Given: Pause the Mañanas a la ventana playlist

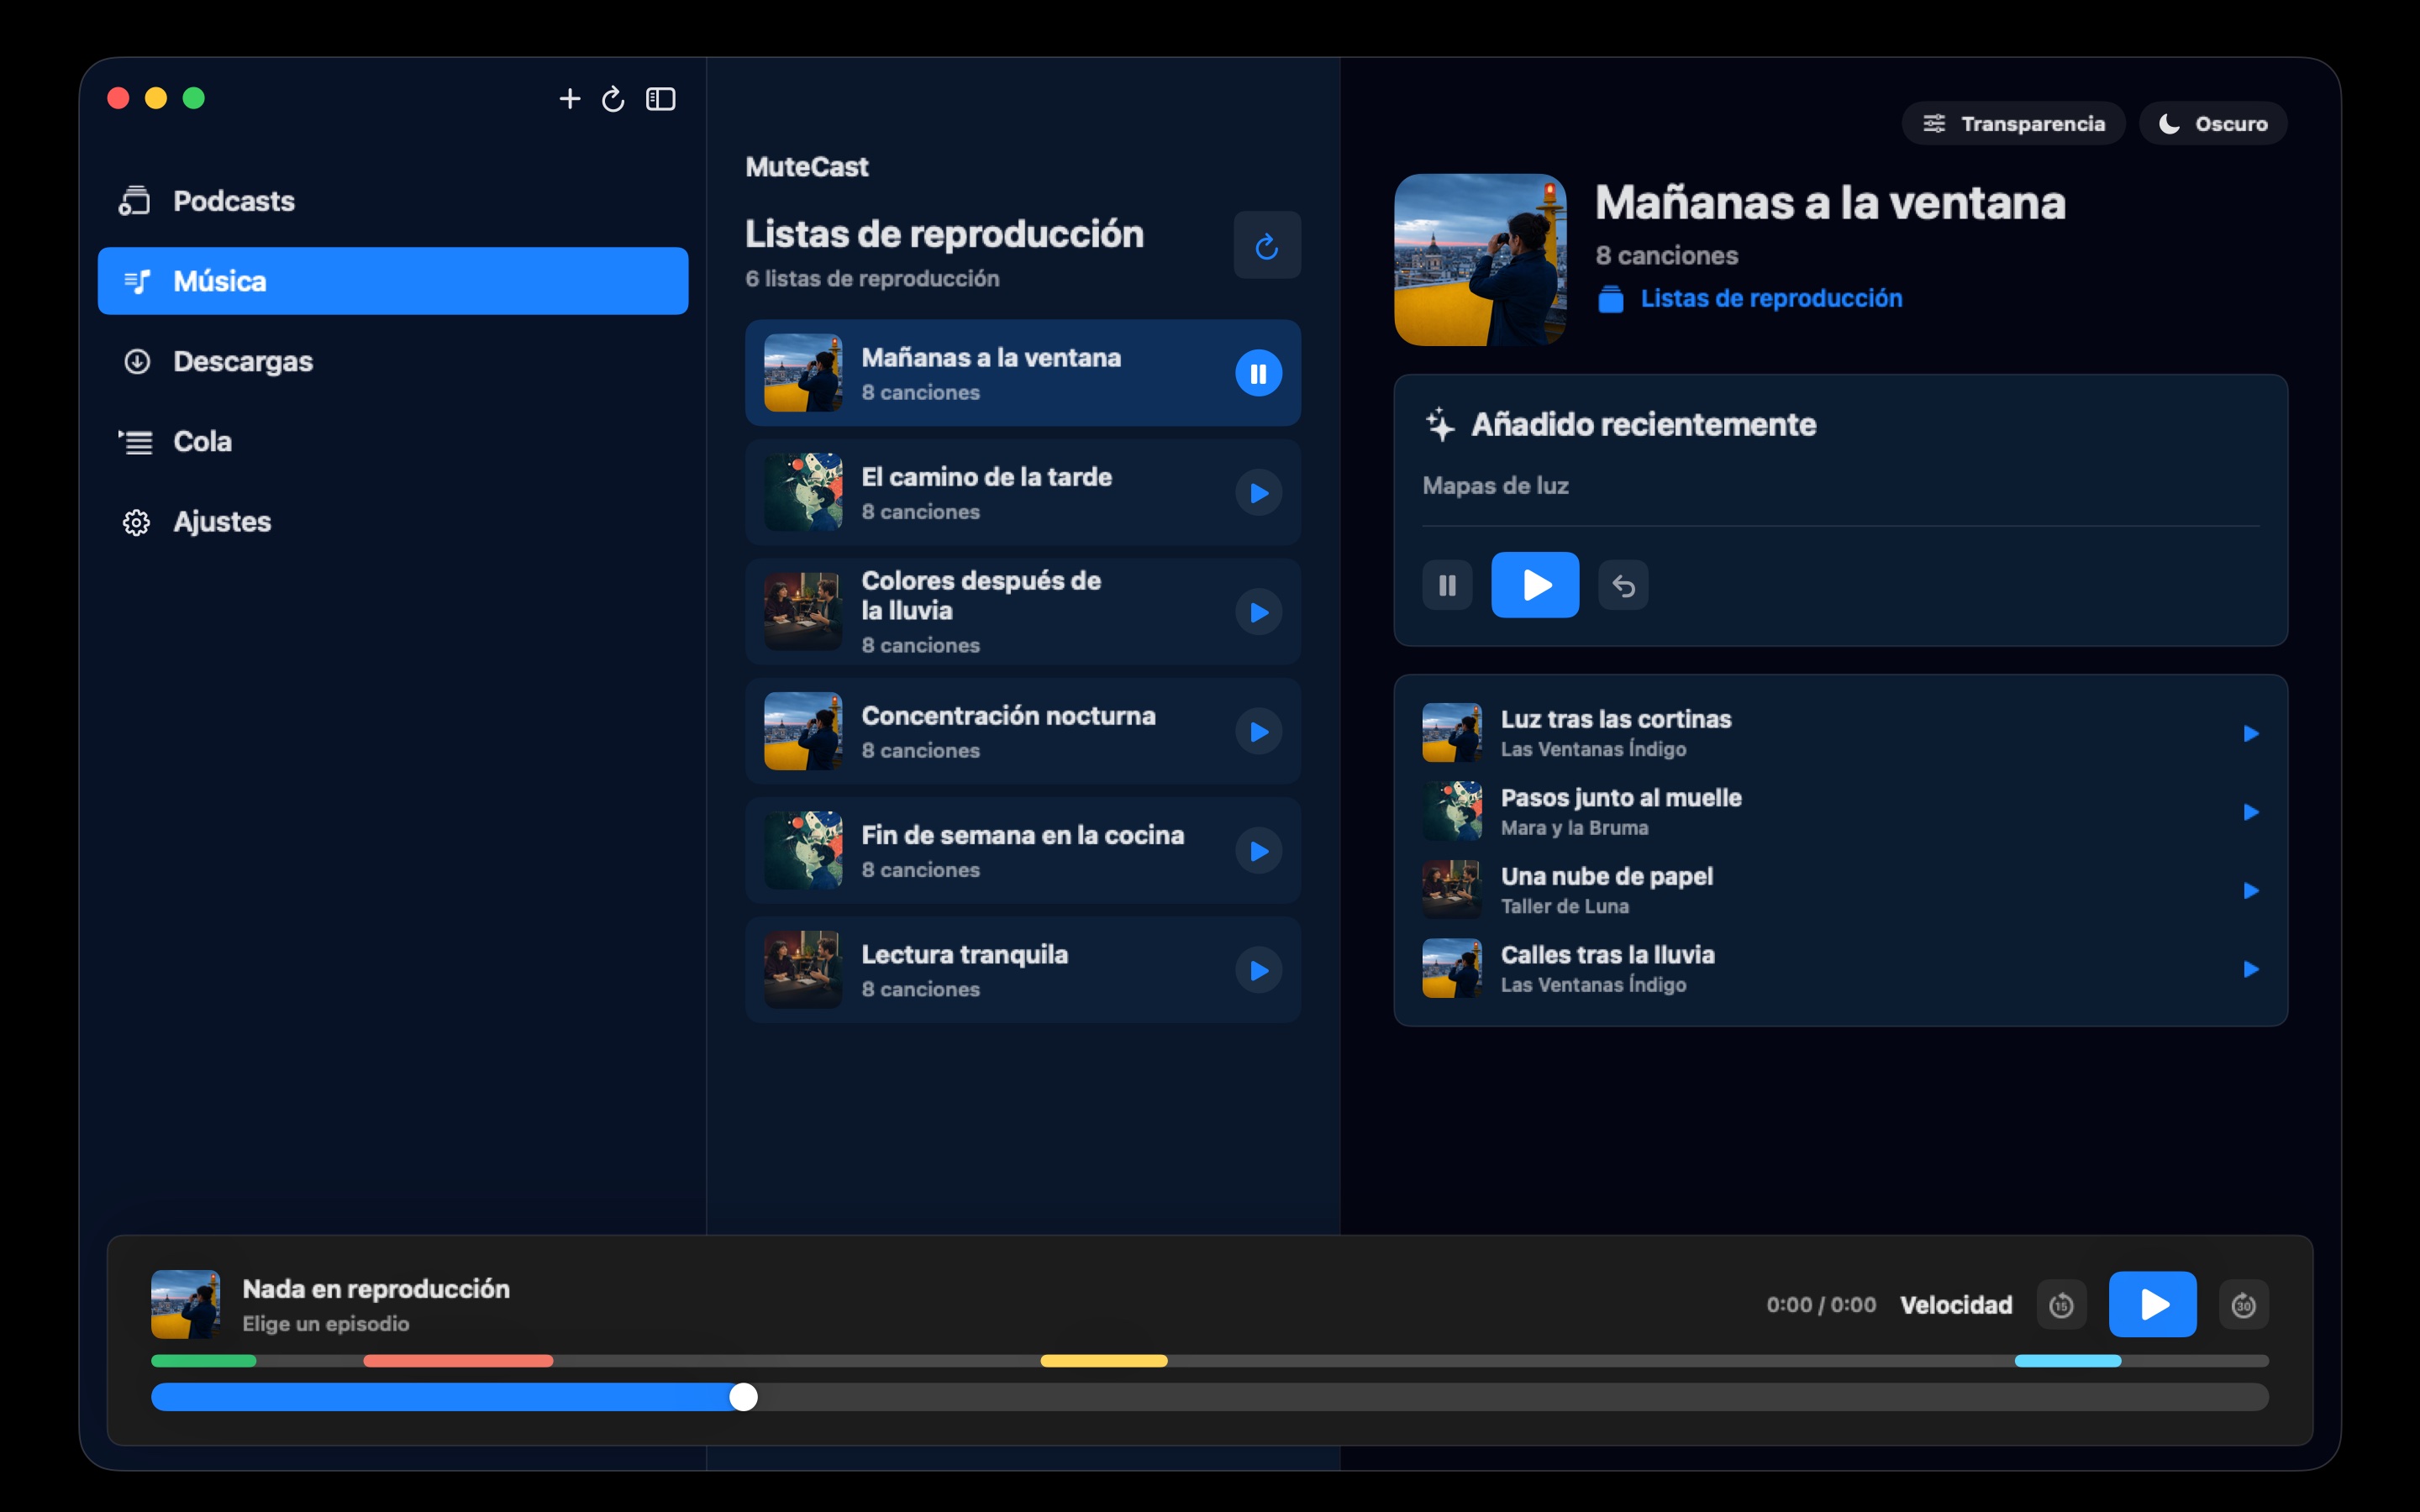Looking at the screenshot, I should [1258, 373].
